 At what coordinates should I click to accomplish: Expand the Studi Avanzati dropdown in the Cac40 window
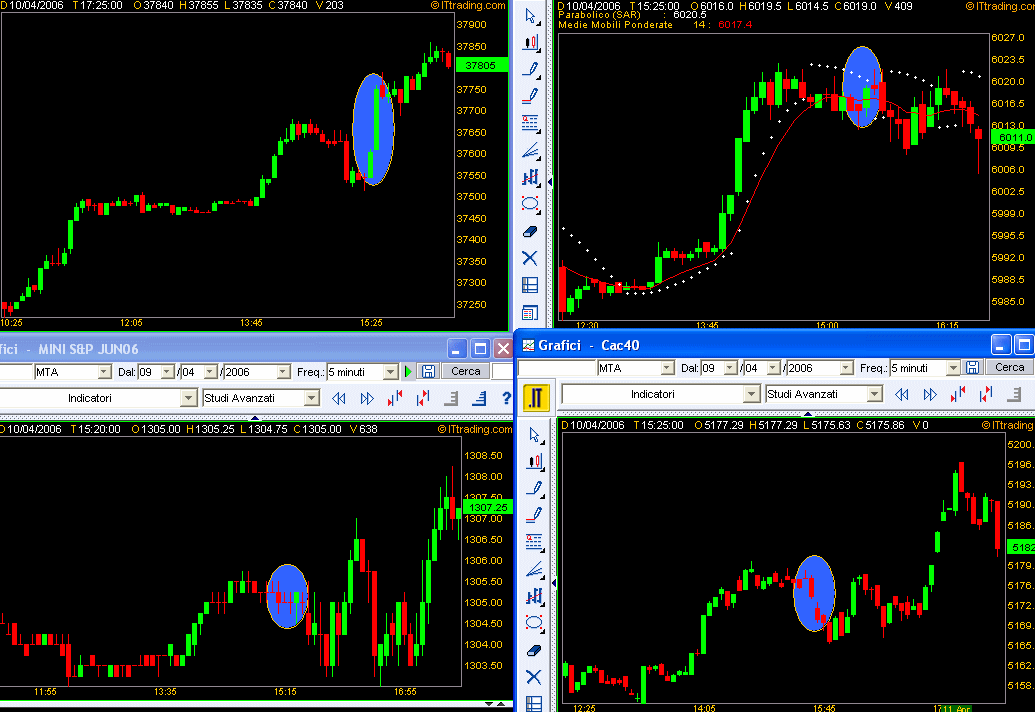point(875,394)
